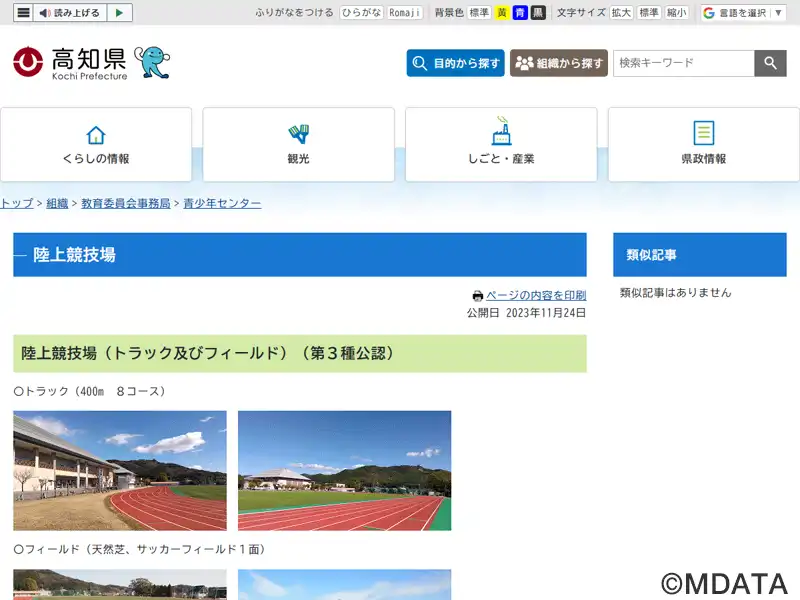Open くらしの情報 house icon tile
This screenshot has height=600, width=800.
[x=96, y=144]
